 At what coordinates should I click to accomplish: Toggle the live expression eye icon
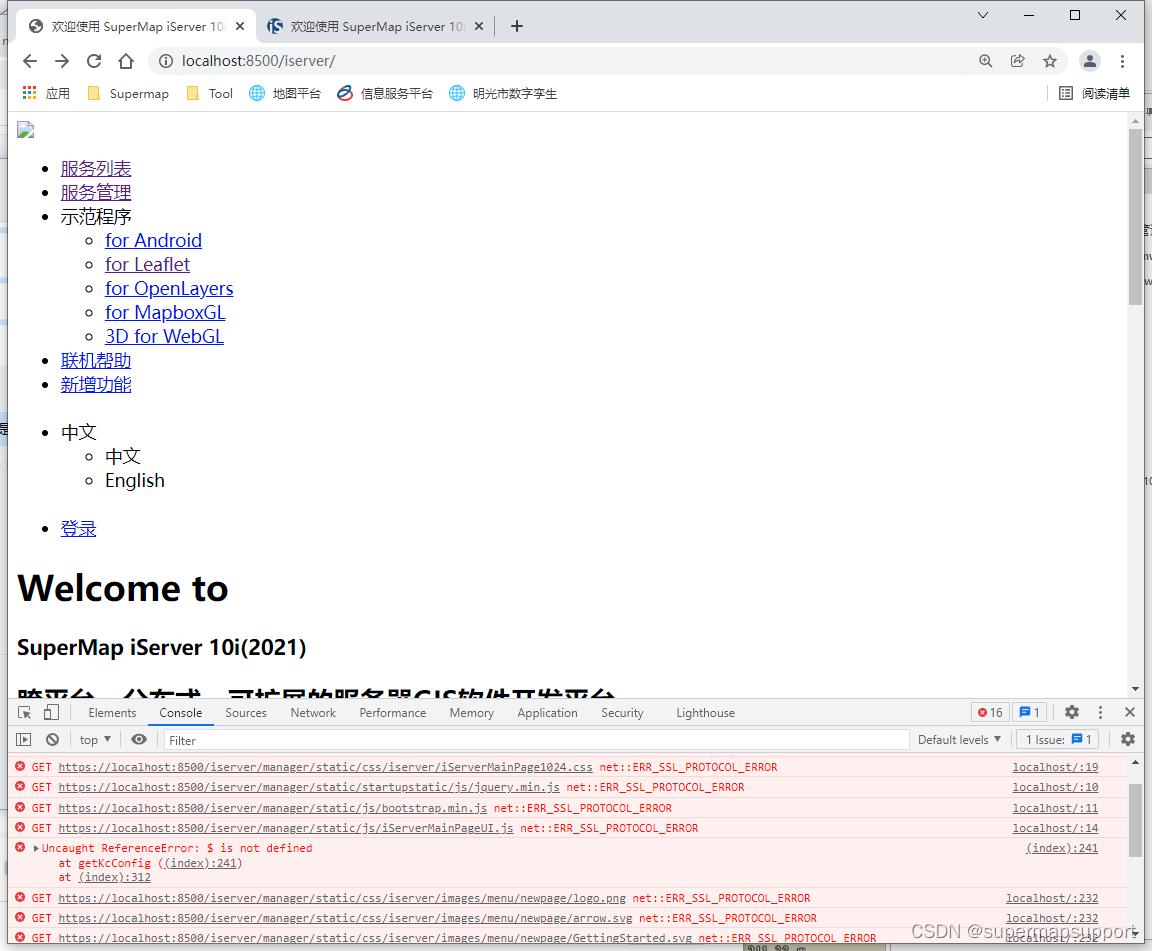[139, 740]
